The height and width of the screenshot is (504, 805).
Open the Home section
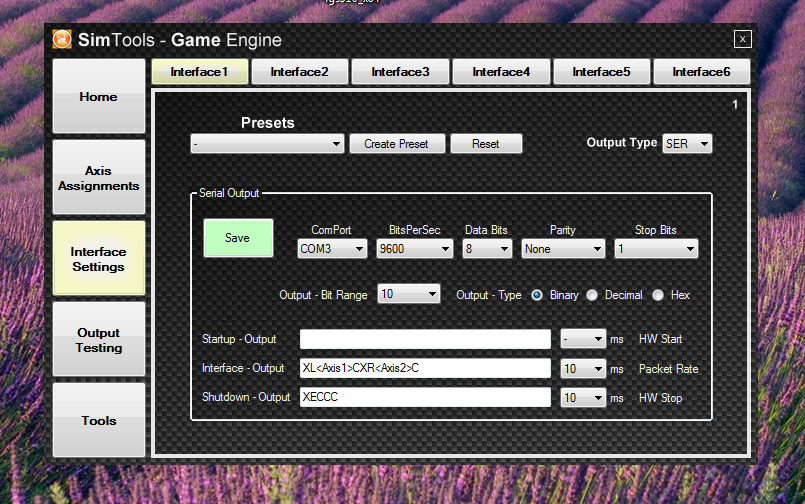[99, 96]
